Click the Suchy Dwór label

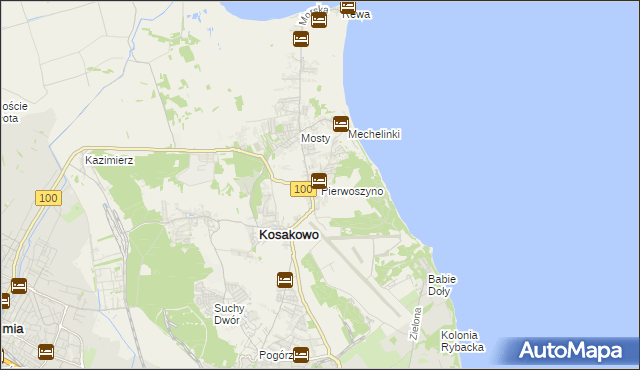pyautogui.click(x=229, y=314)
